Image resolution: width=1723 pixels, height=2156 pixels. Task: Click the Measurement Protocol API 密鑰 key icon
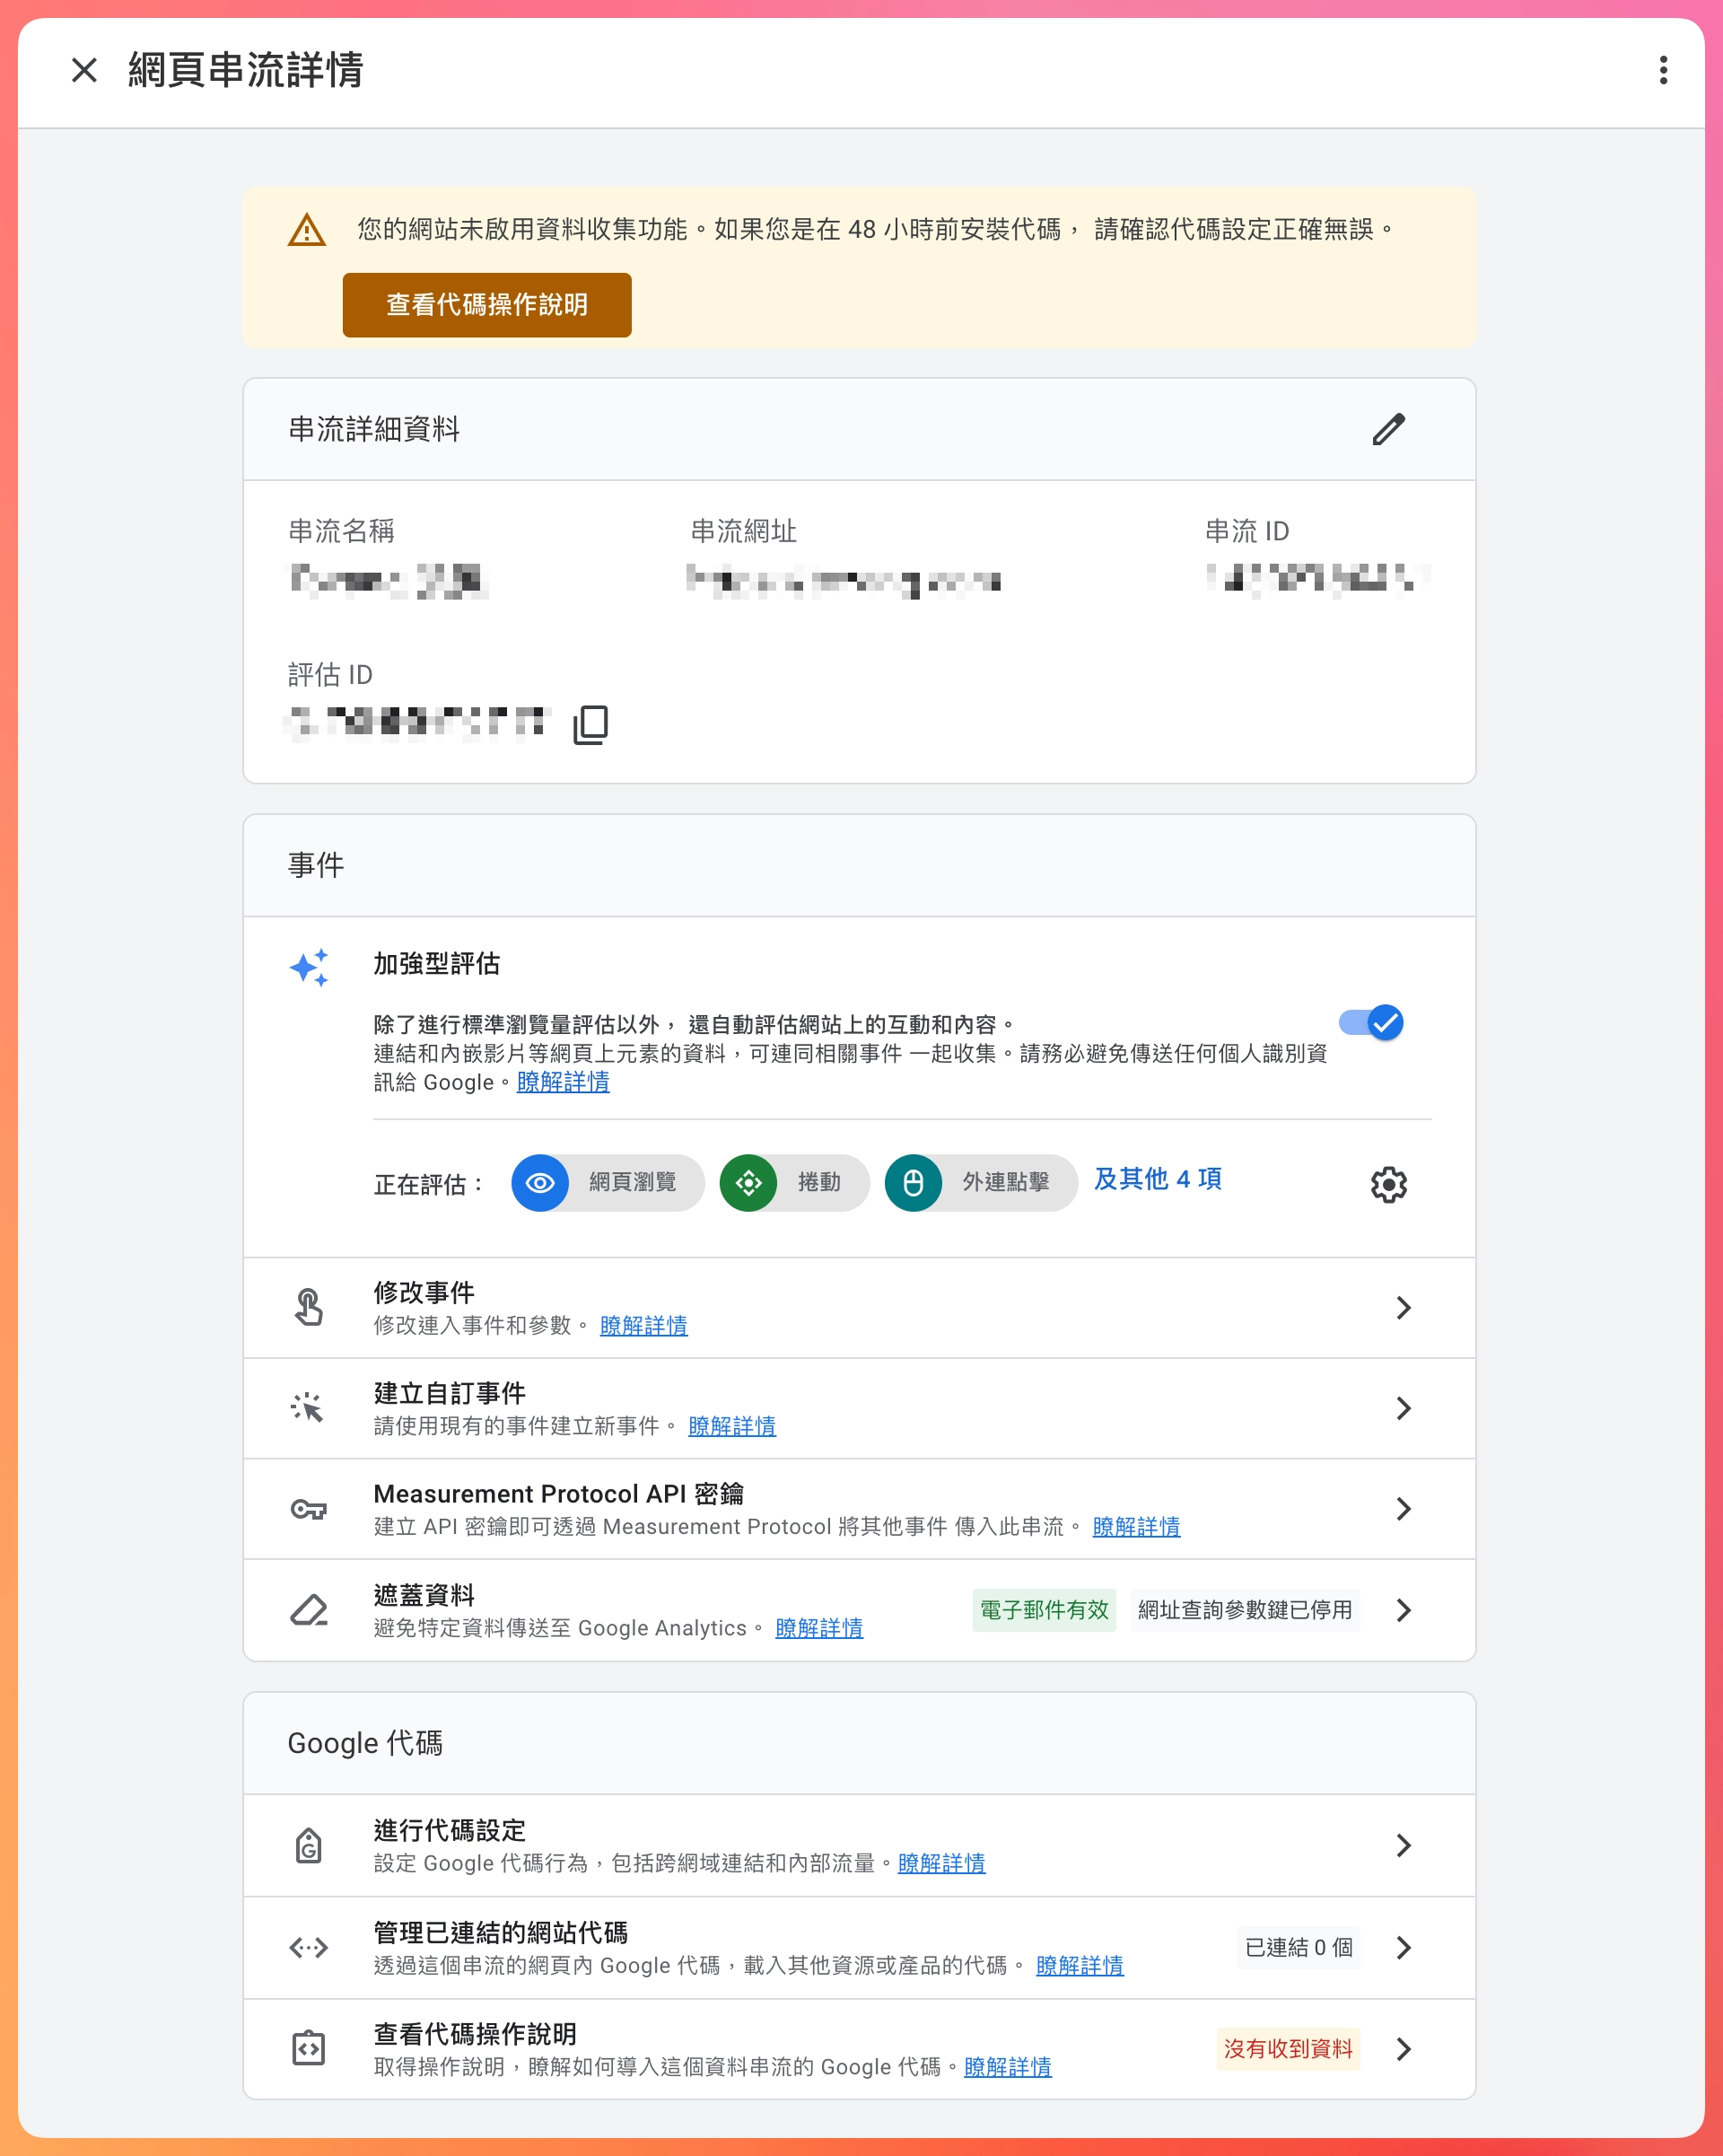[309, 1509]
